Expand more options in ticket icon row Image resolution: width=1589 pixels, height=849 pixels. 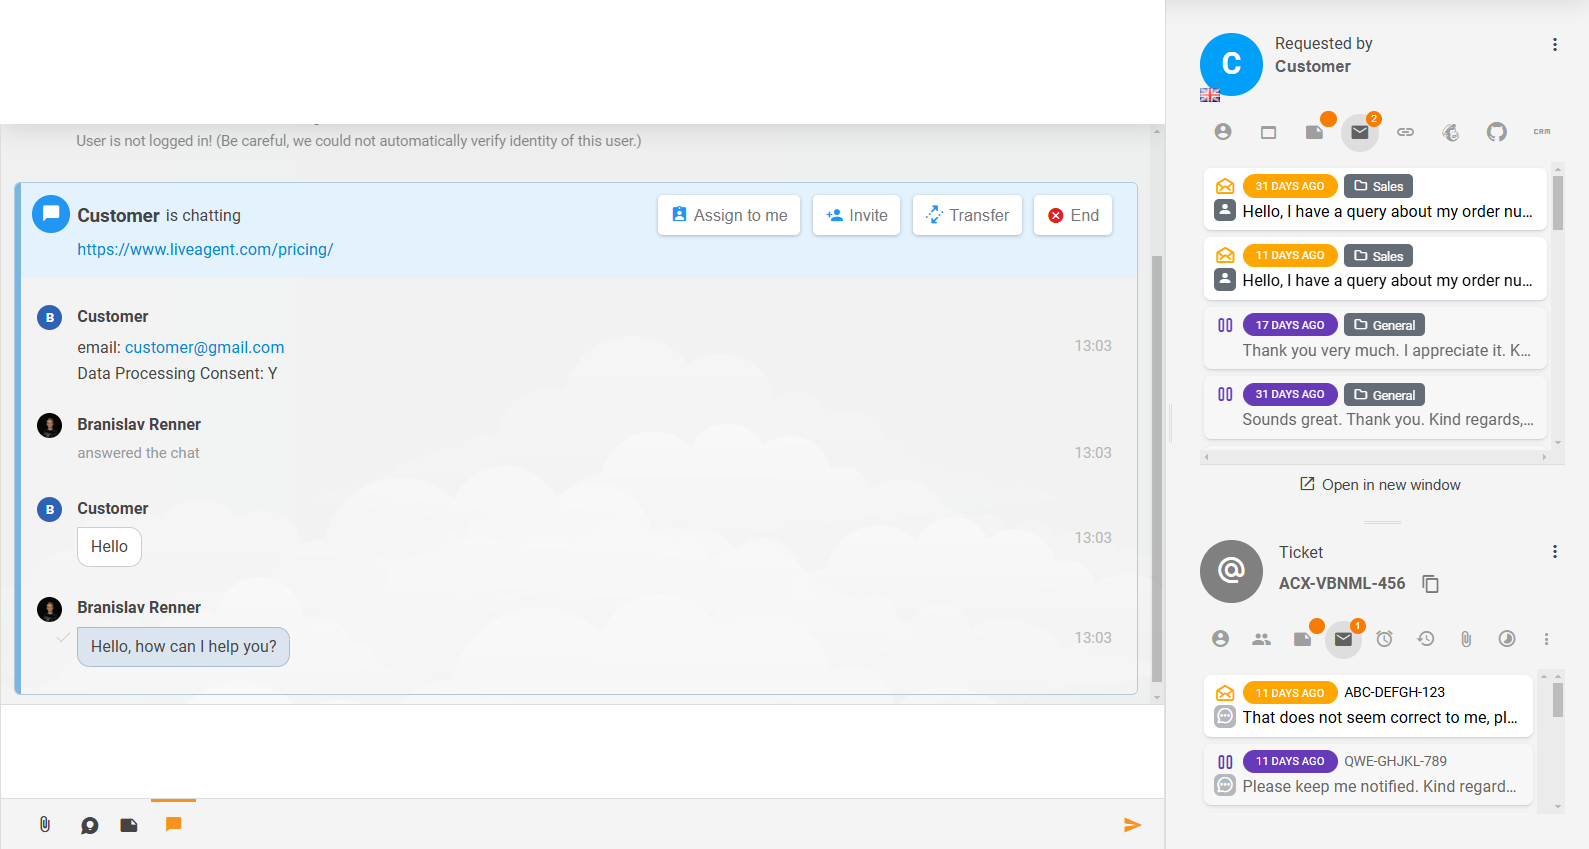coord(1546,639)
